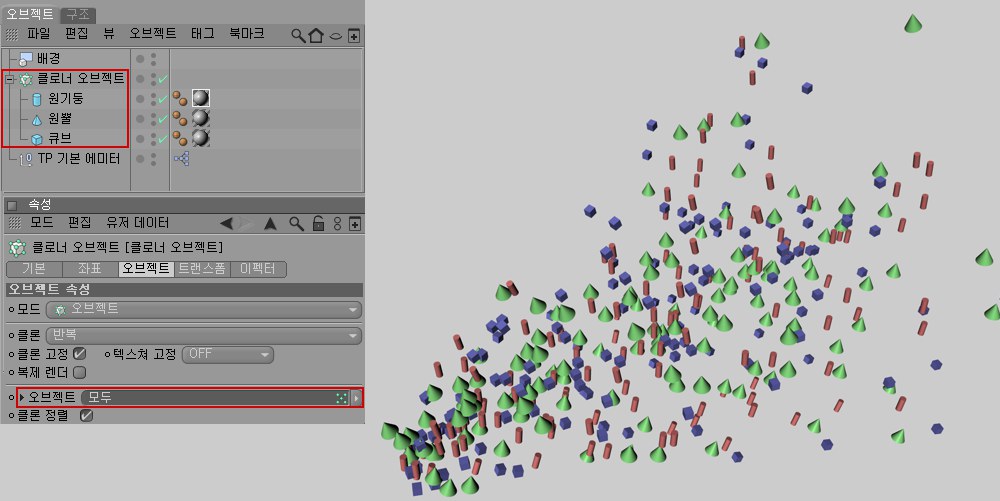Open the 모드 dropdown showing 오브젝트
The image size is (1000, 501).
203,309
